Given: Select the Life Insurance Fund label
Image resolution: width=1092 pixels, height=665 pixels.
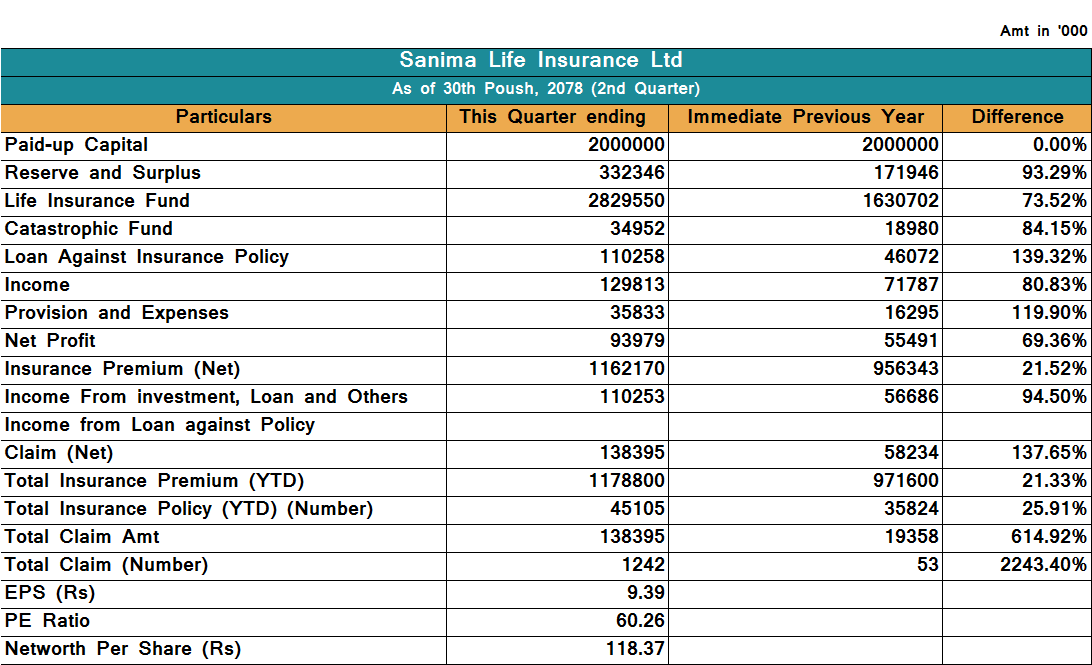Looking at the screenshot, I should pyautogui.click(x=97, y=201).
